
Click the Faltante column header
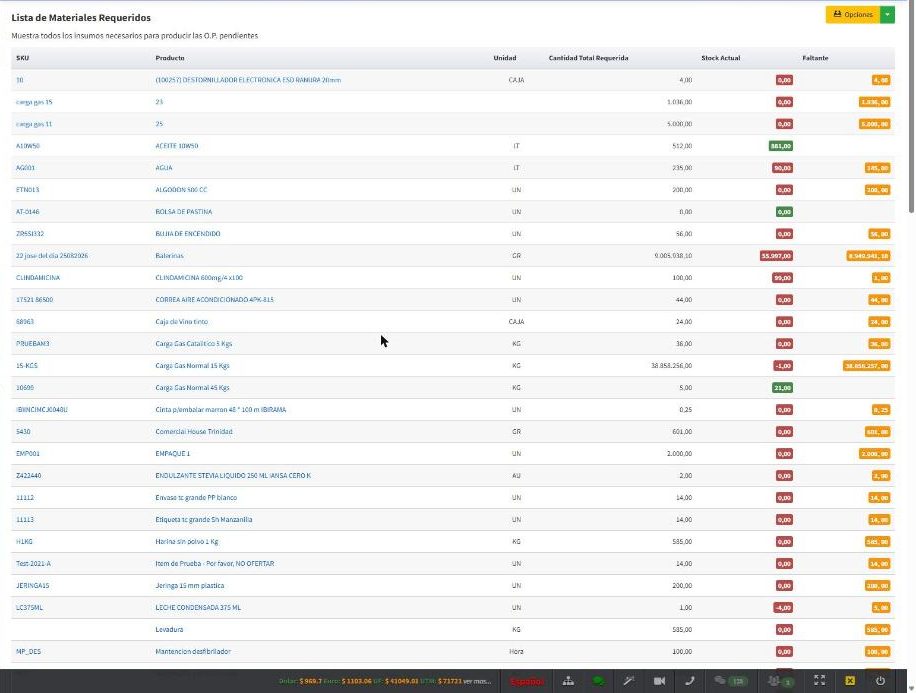pyautogui.click(x=815, y=58)
